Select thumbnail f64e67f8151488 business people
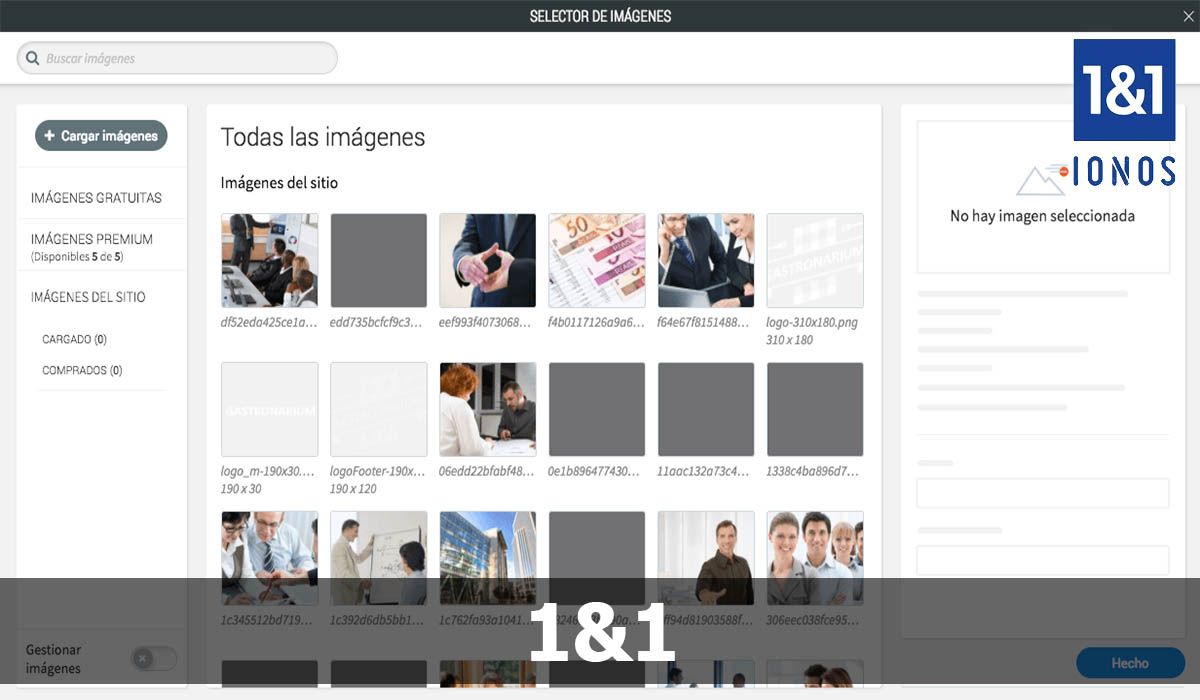 706,260
